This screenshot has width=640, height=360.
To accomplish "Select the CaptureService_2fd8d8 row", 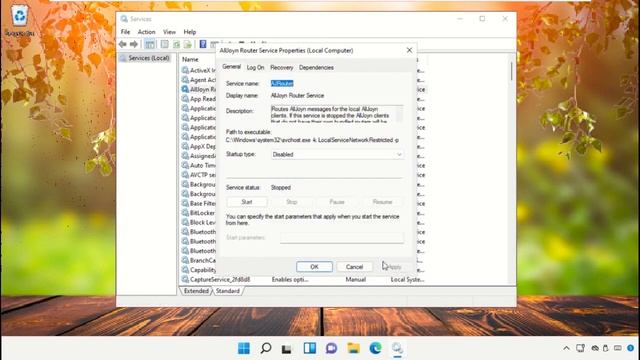I will 216,280.
